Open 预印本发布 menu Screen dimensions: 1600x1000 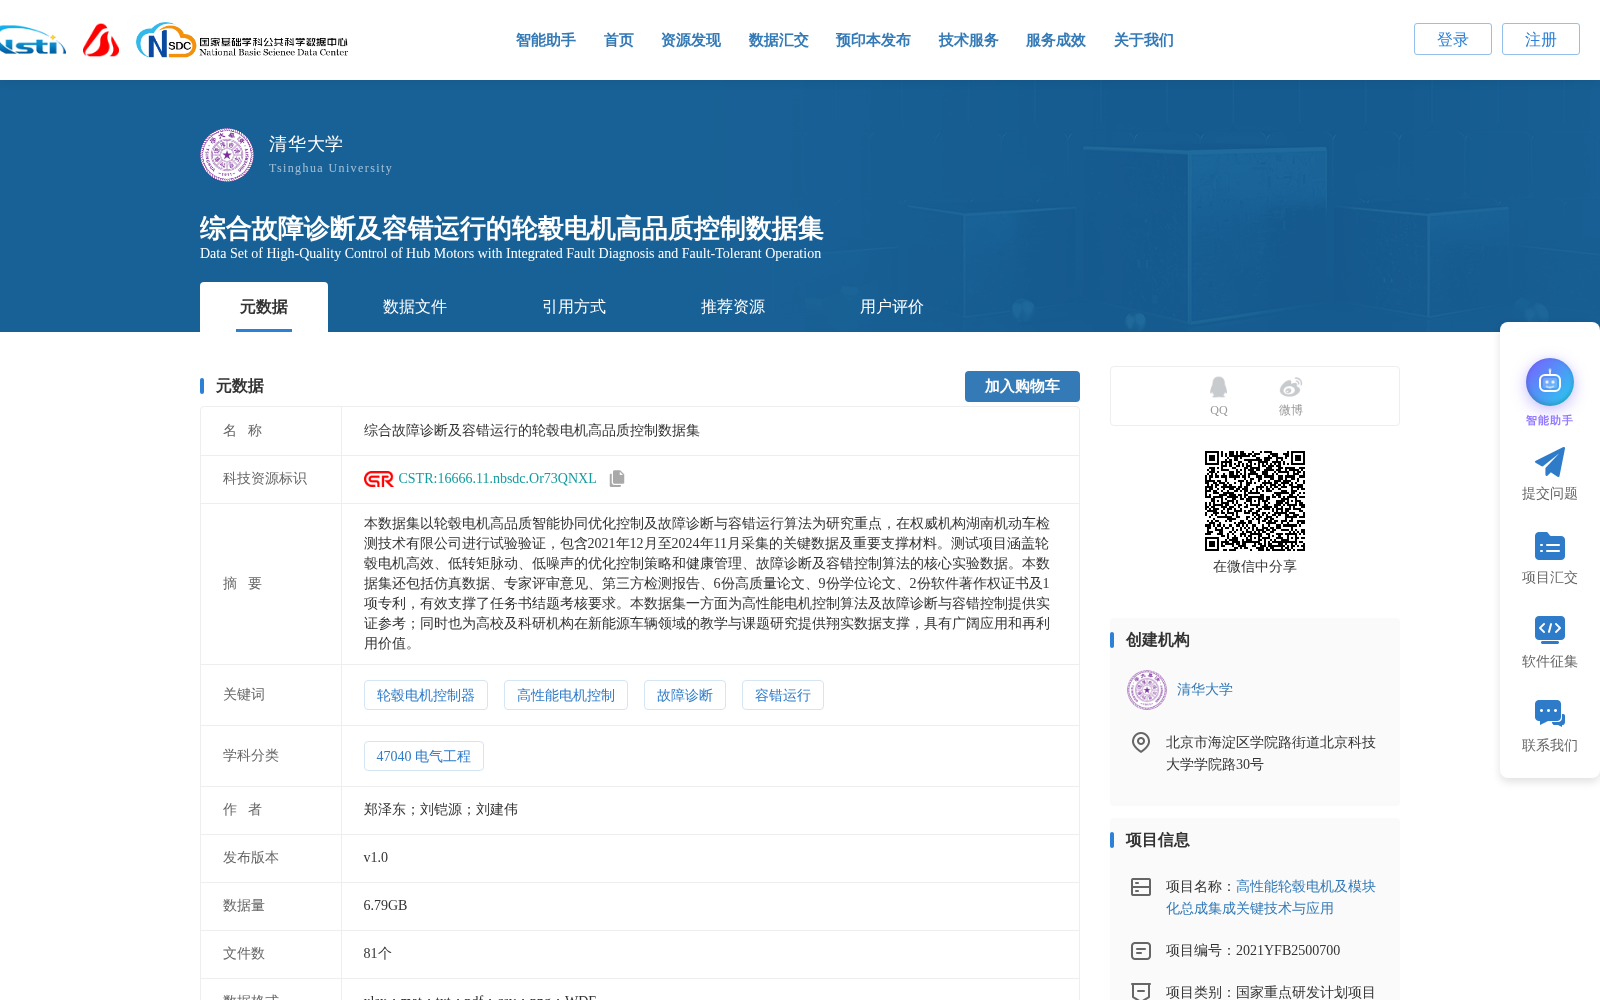(873, 40)
